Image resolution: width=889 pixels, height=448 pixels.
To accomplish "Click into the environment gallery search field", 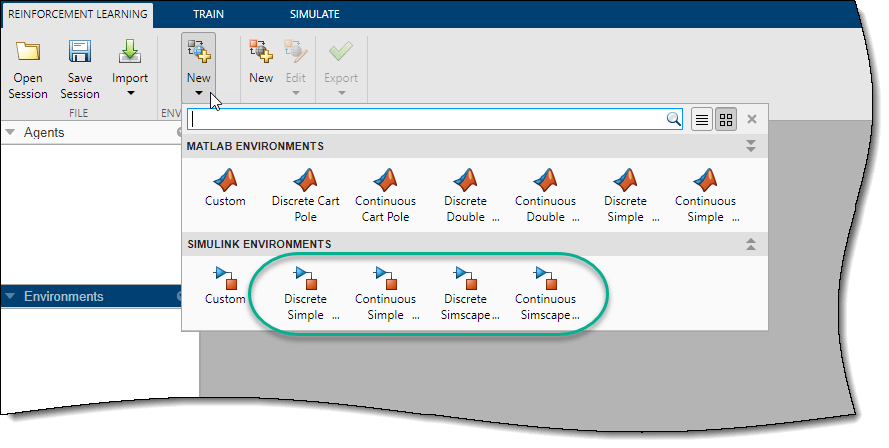I will click(x=435, y=119).
